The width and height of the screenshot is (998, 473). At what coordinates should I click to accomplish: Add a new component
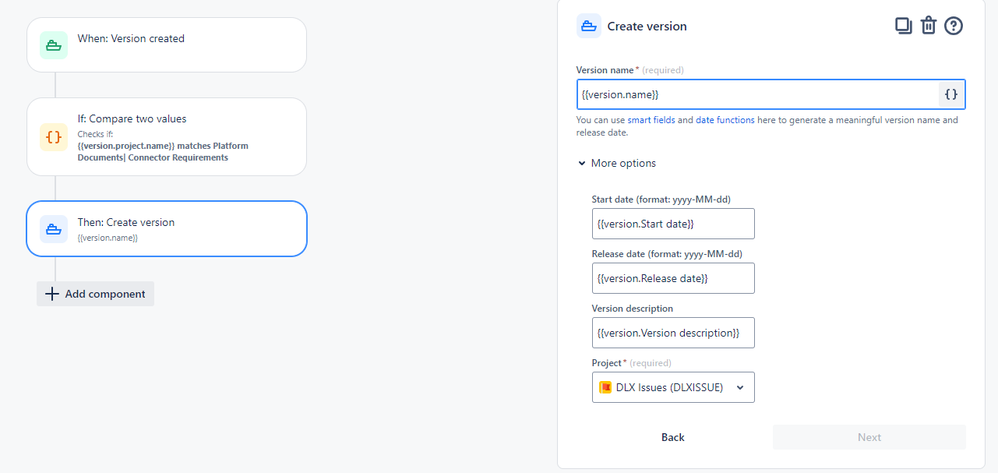pyautogui.click(x=95, y=294)
